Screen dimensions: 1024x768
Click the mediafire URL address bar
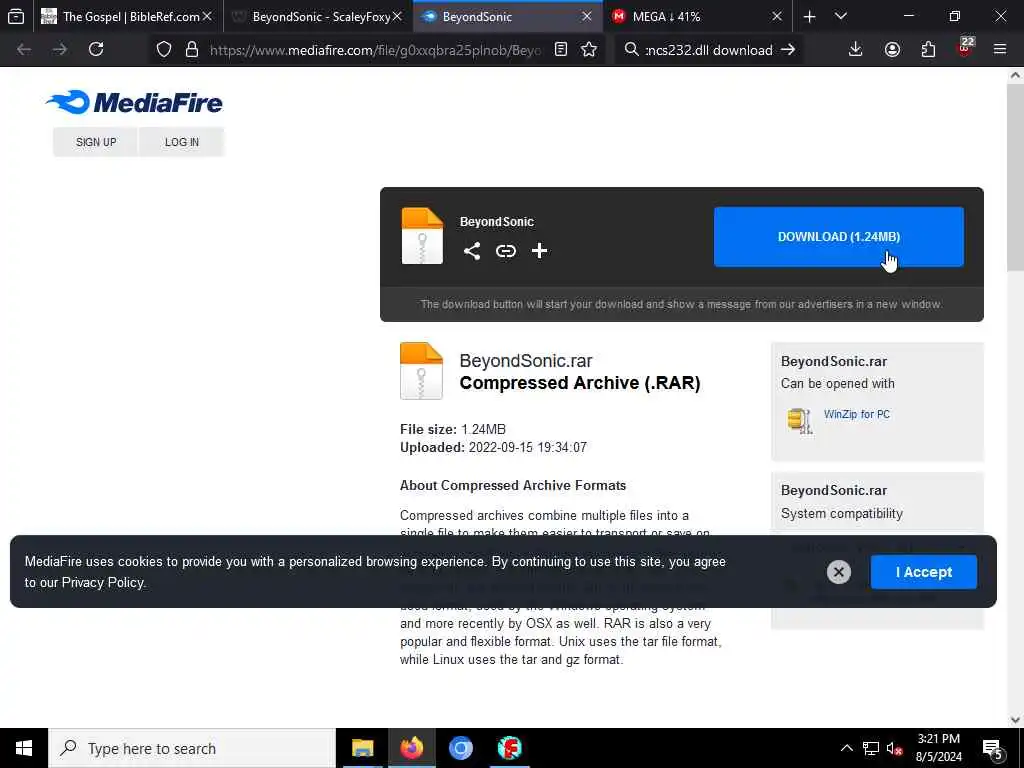click(375, 50)
